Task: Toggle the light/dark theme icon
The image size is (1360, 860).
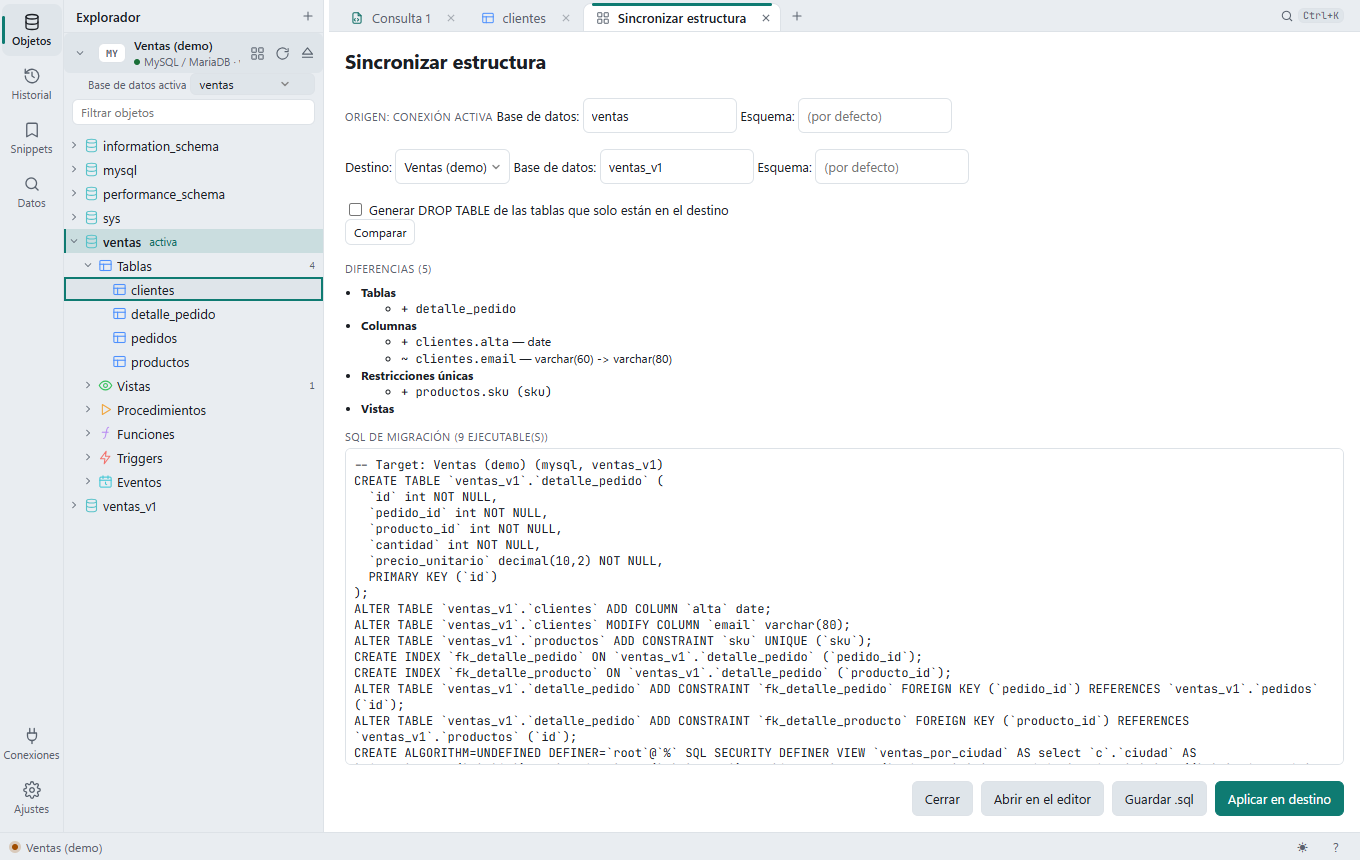Action: tap(1302, 847)
